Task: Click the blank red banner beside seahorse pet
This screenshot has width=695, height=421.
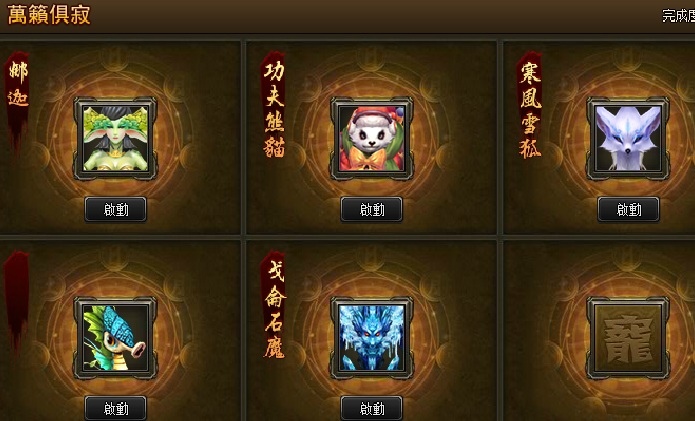Action: click(17, 301)
